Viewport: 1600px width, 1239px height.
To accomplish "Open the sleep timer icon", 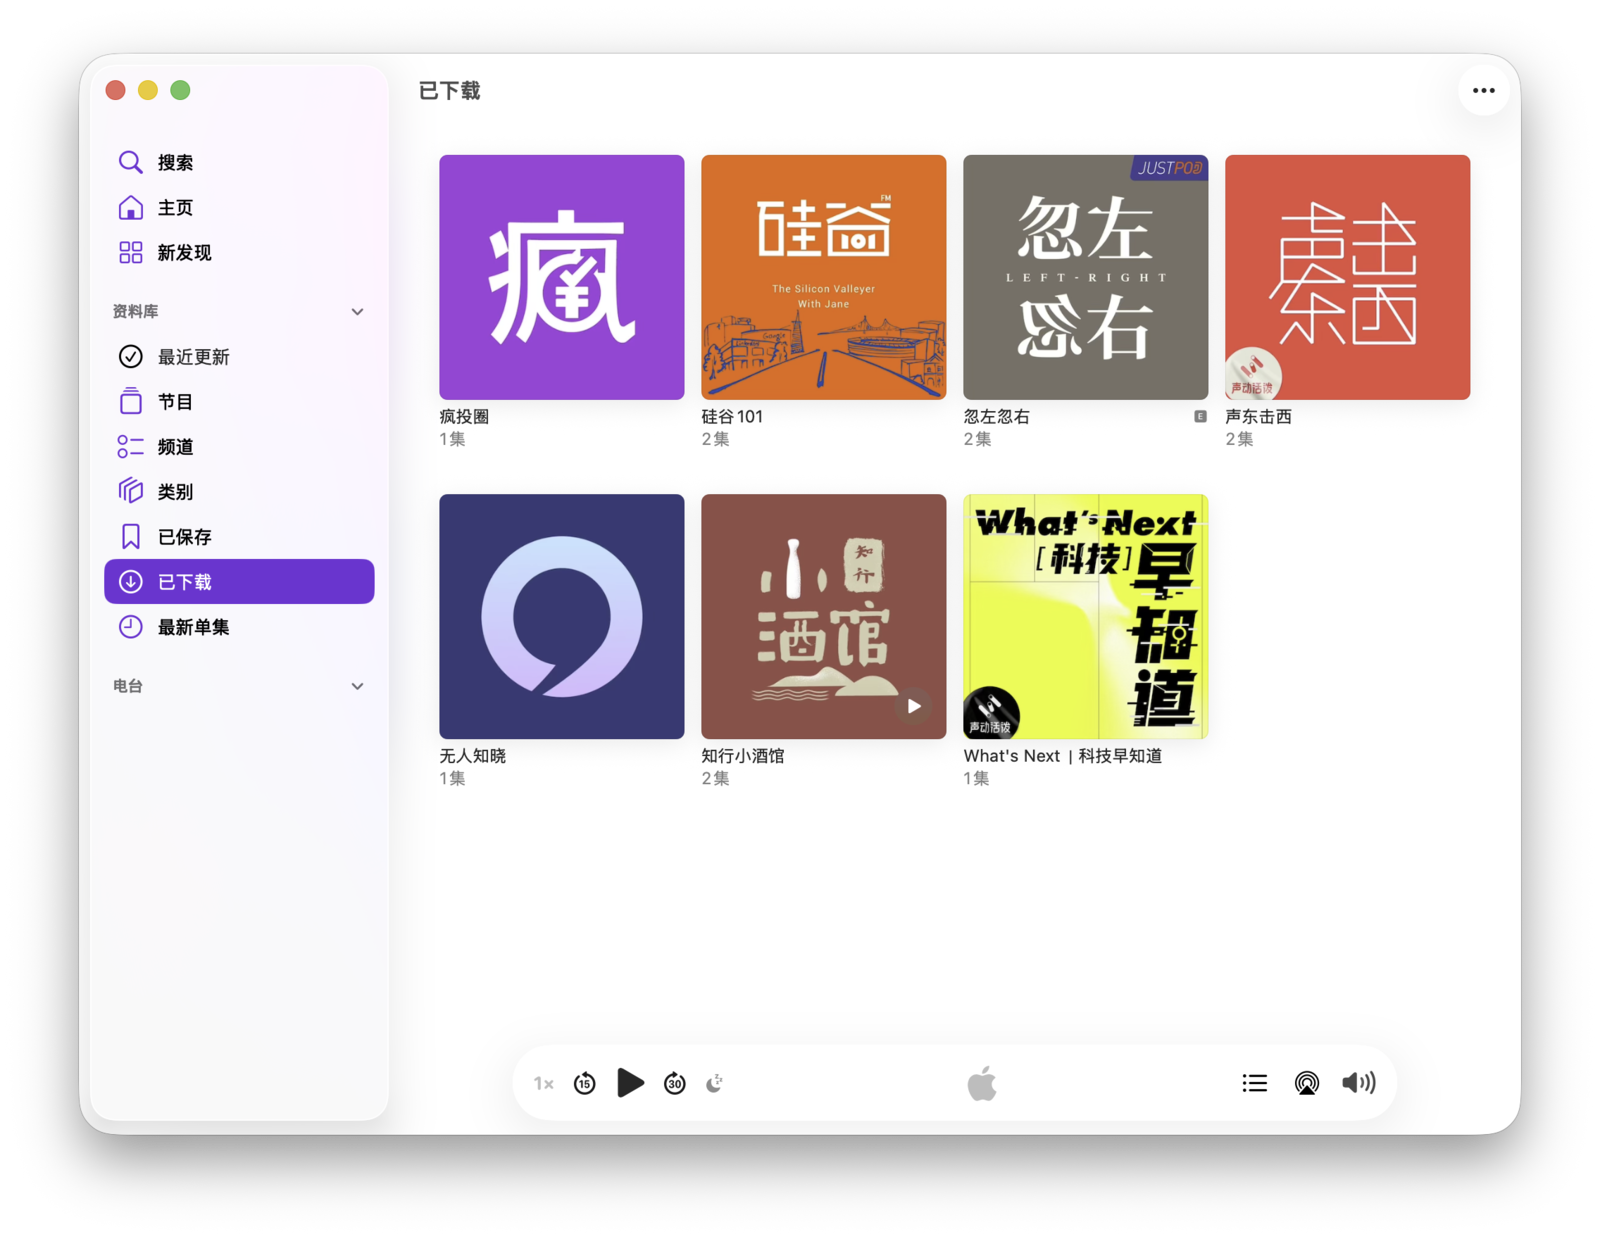I will tap(715, 1083).
